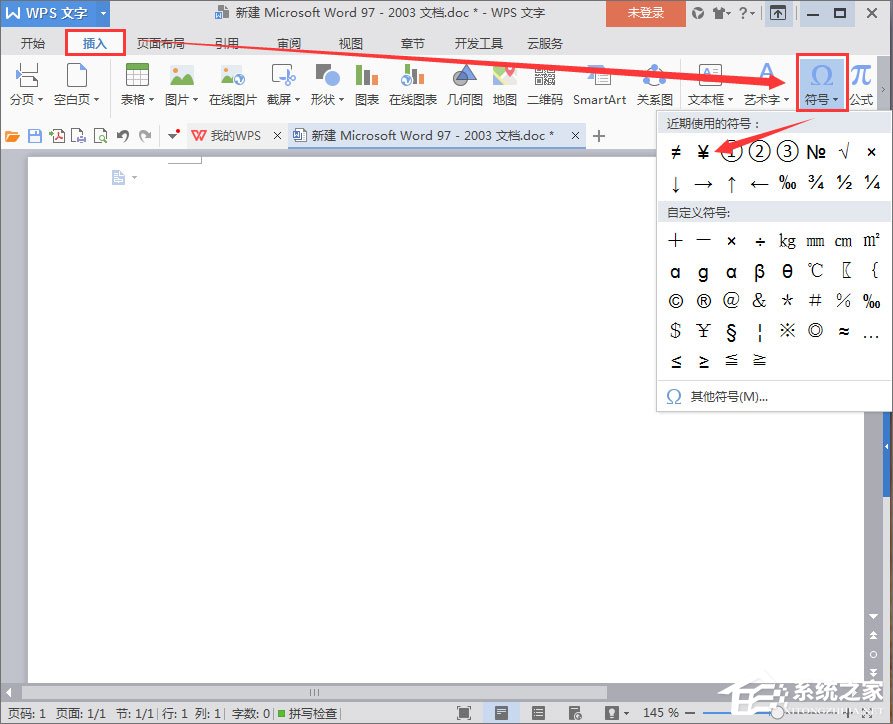This screenshot has height=724, width=893.
Task: Switch to the 页面布局 ribbon tab
Action: click(x=160, y=44)
